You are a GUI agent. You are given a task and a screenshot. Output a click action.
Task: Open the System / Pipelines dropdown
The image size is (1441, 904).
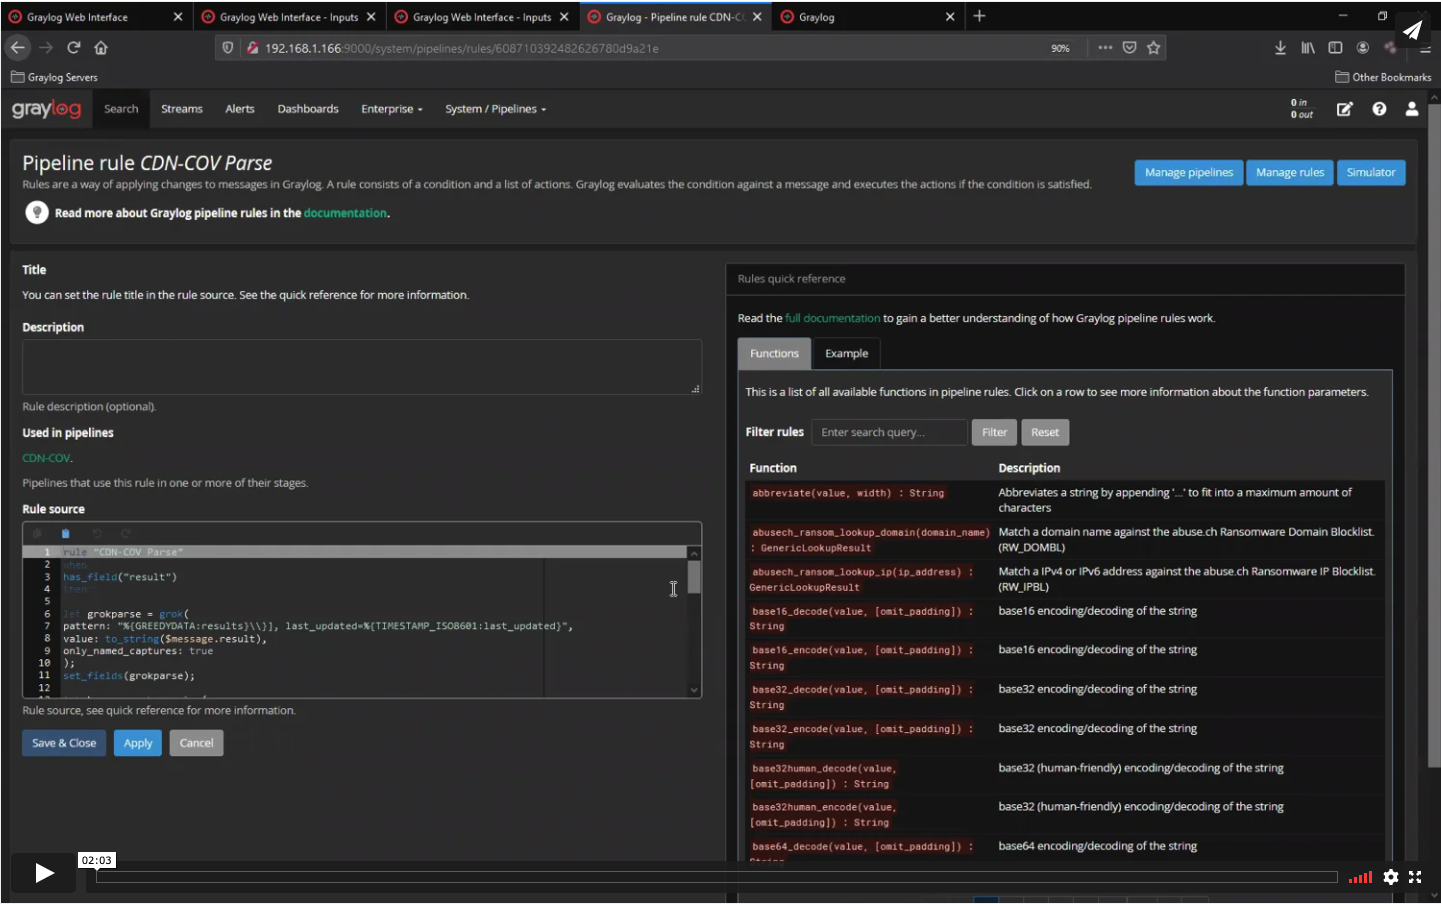(495, 109)
